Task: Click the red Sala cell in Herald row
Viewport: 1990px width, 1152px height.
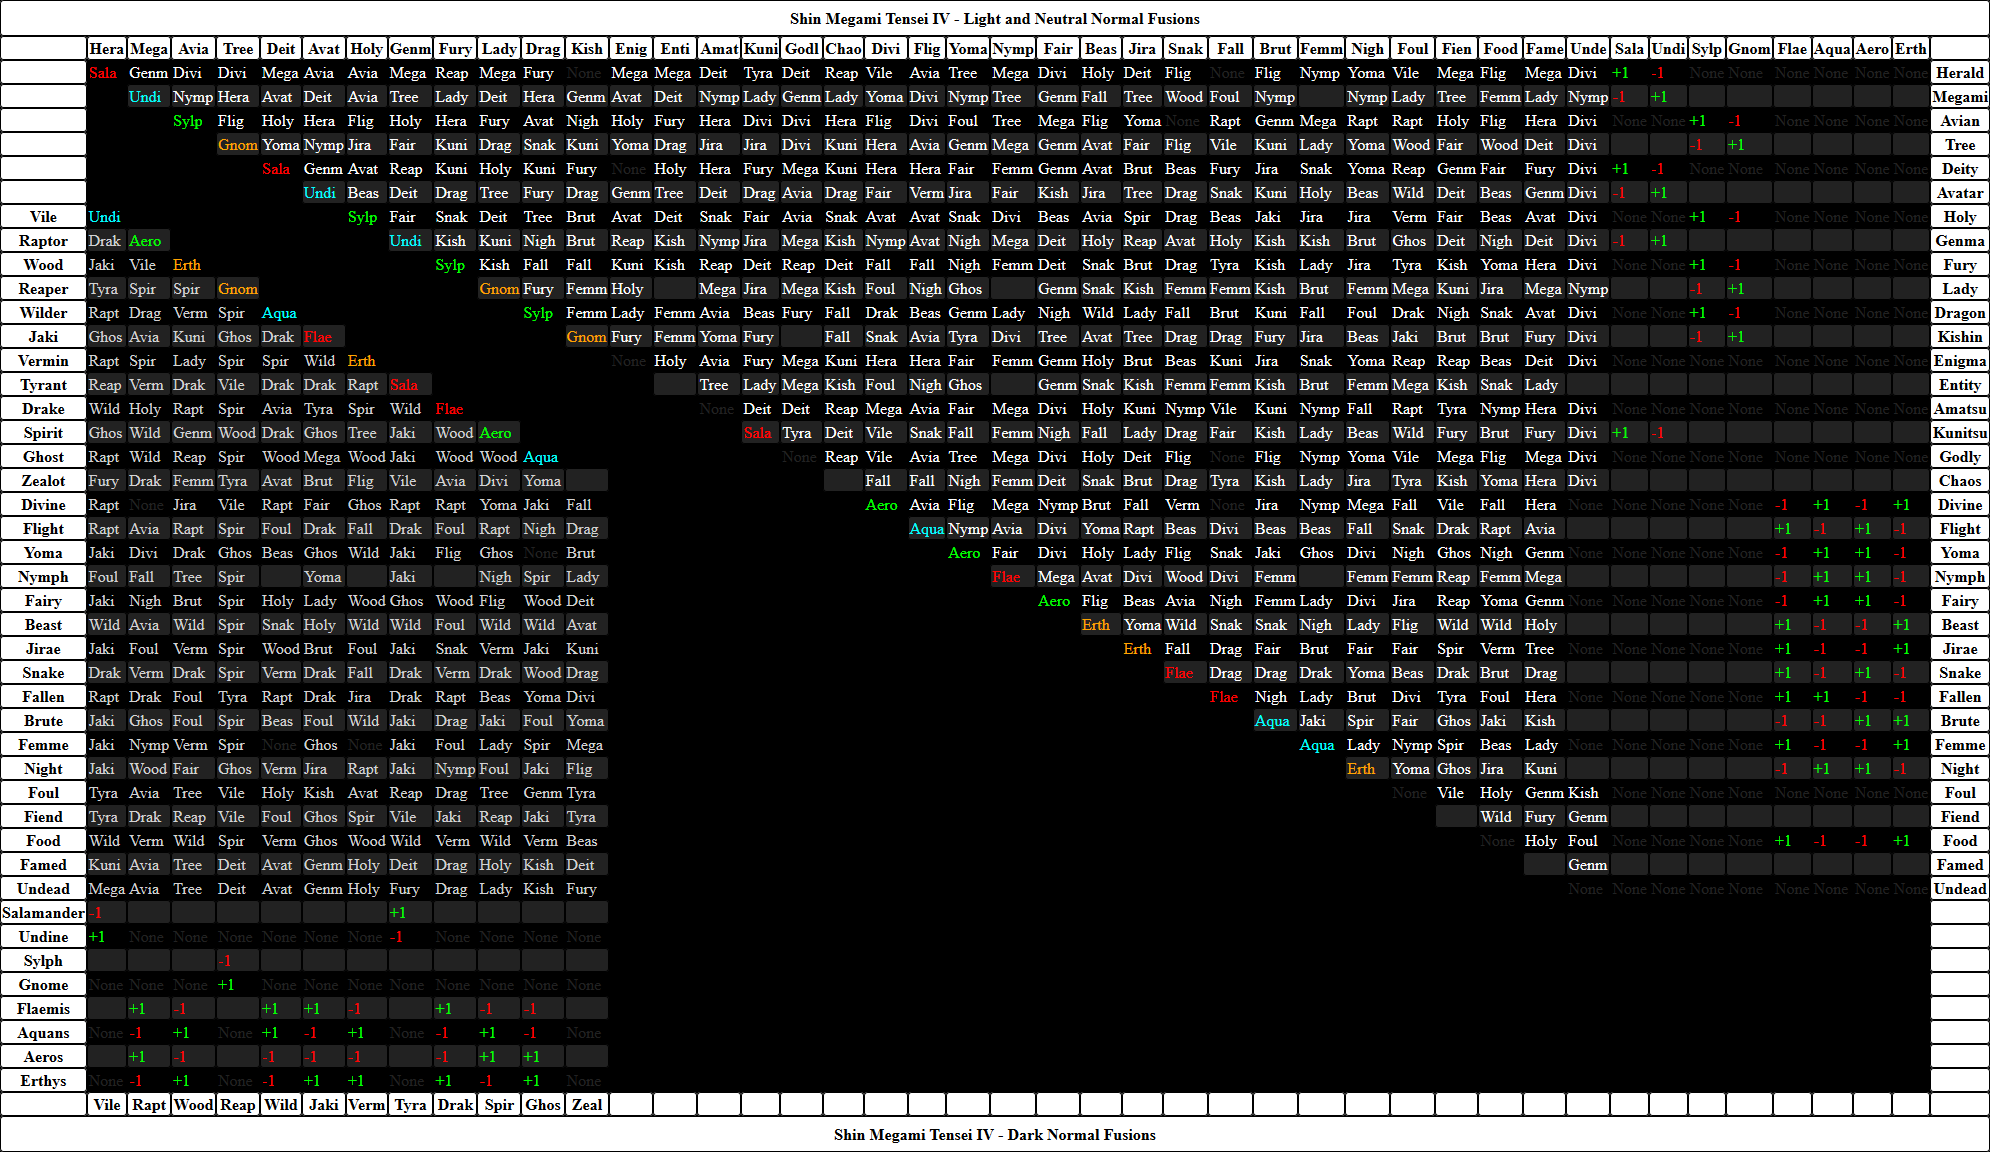Action: (x=103, y=72)
